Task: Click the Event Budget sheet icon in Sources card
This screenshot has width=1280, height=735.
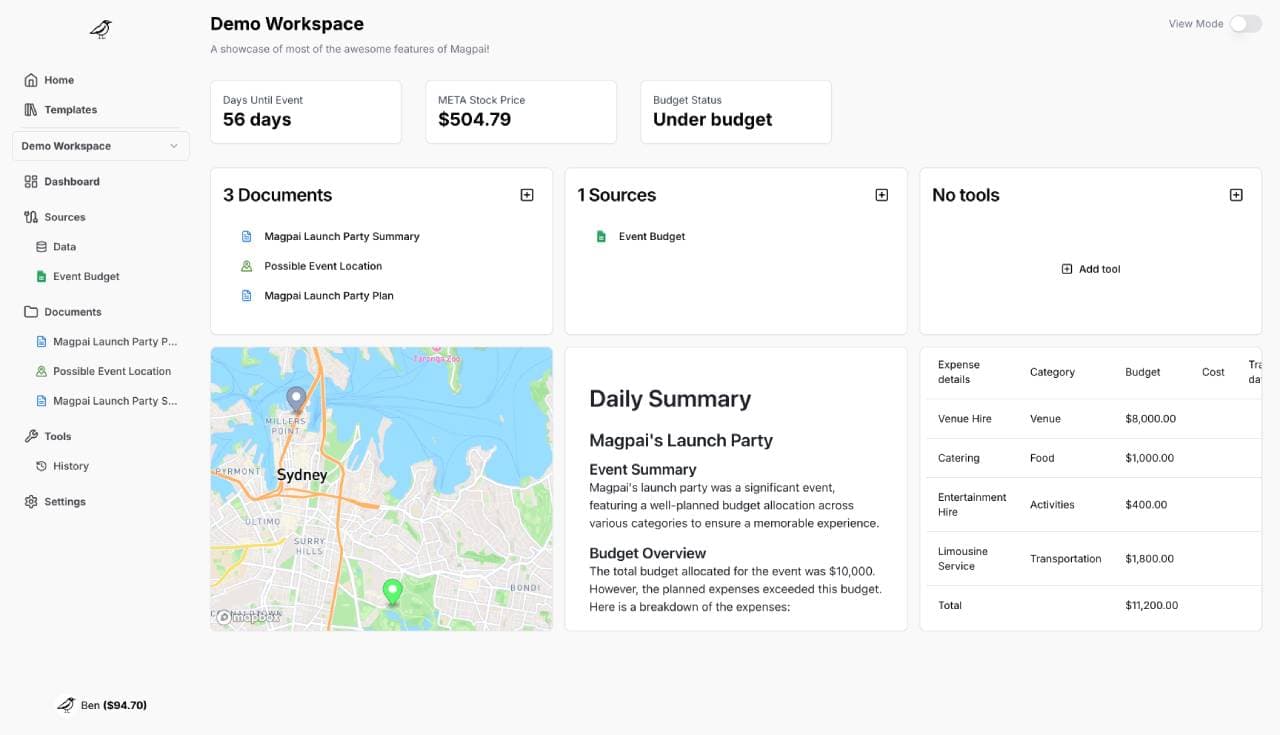Action: (601, 237)
